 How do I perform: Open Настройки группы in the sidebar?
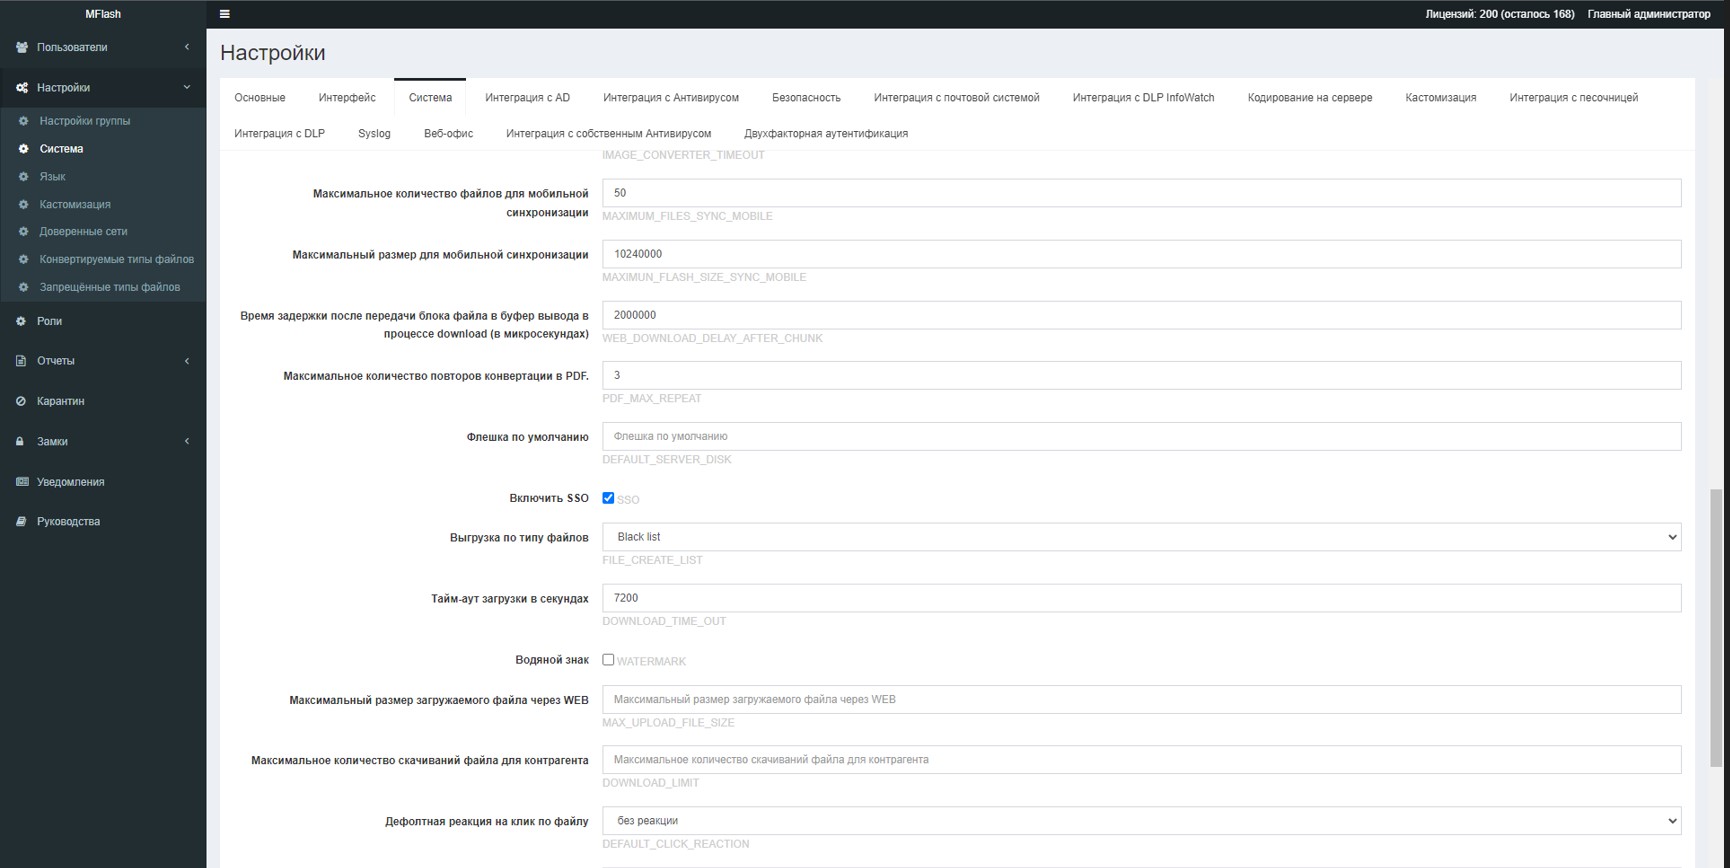85,121
